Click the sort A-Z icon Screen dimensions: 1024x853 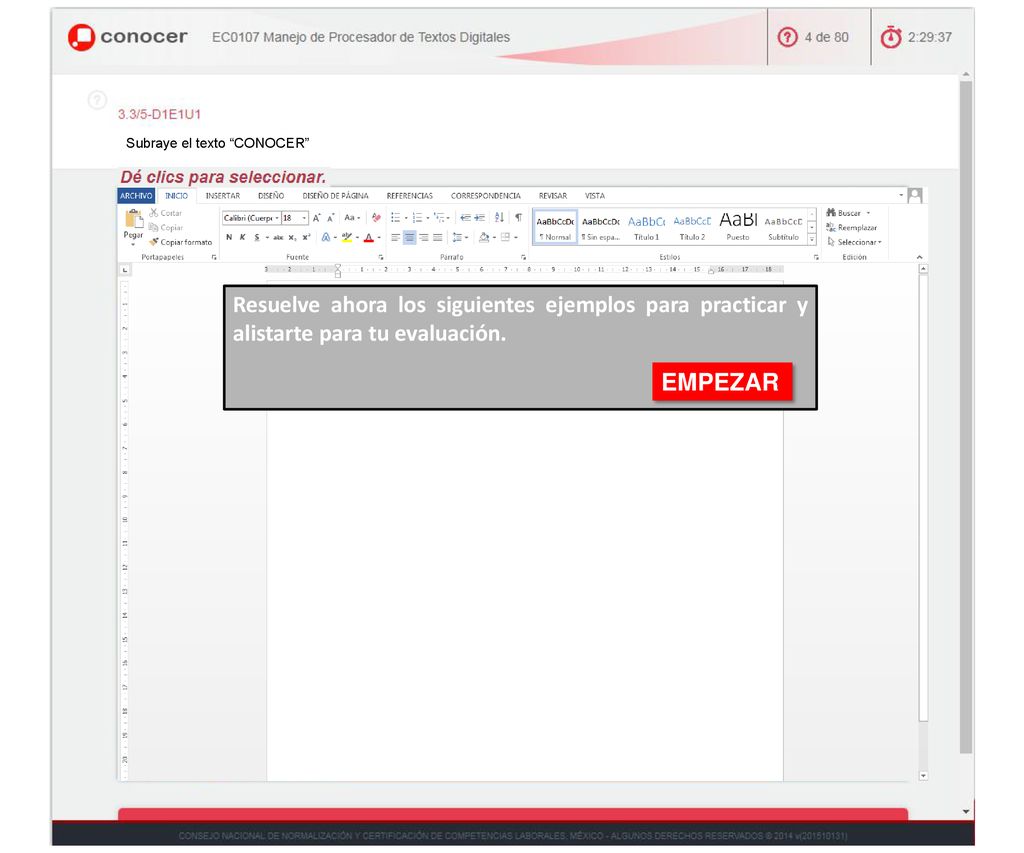pos(500,218)
